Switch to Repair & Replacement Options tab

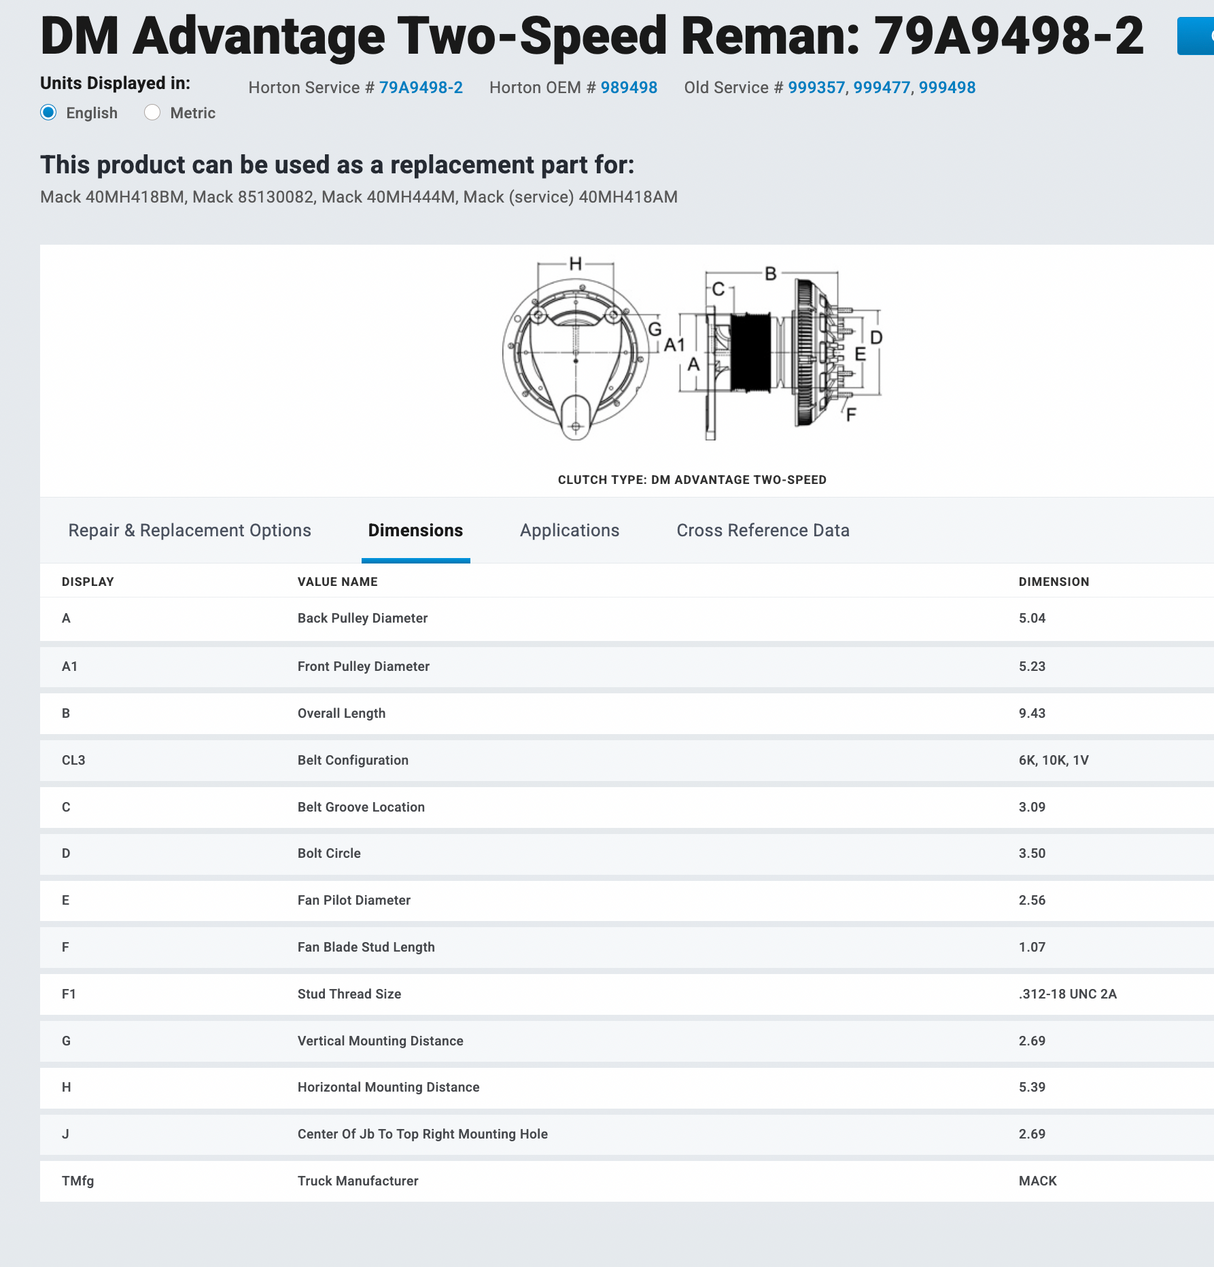click(189, 531)
